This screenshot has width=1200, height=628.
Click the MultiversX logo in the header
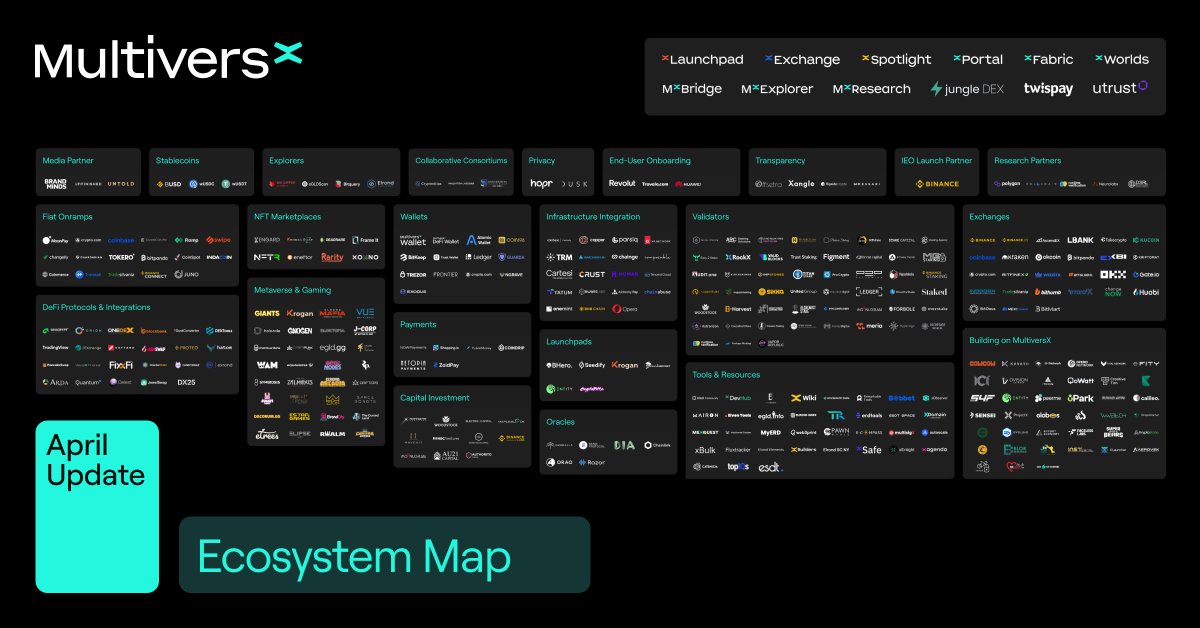click(x=168, y=59)
